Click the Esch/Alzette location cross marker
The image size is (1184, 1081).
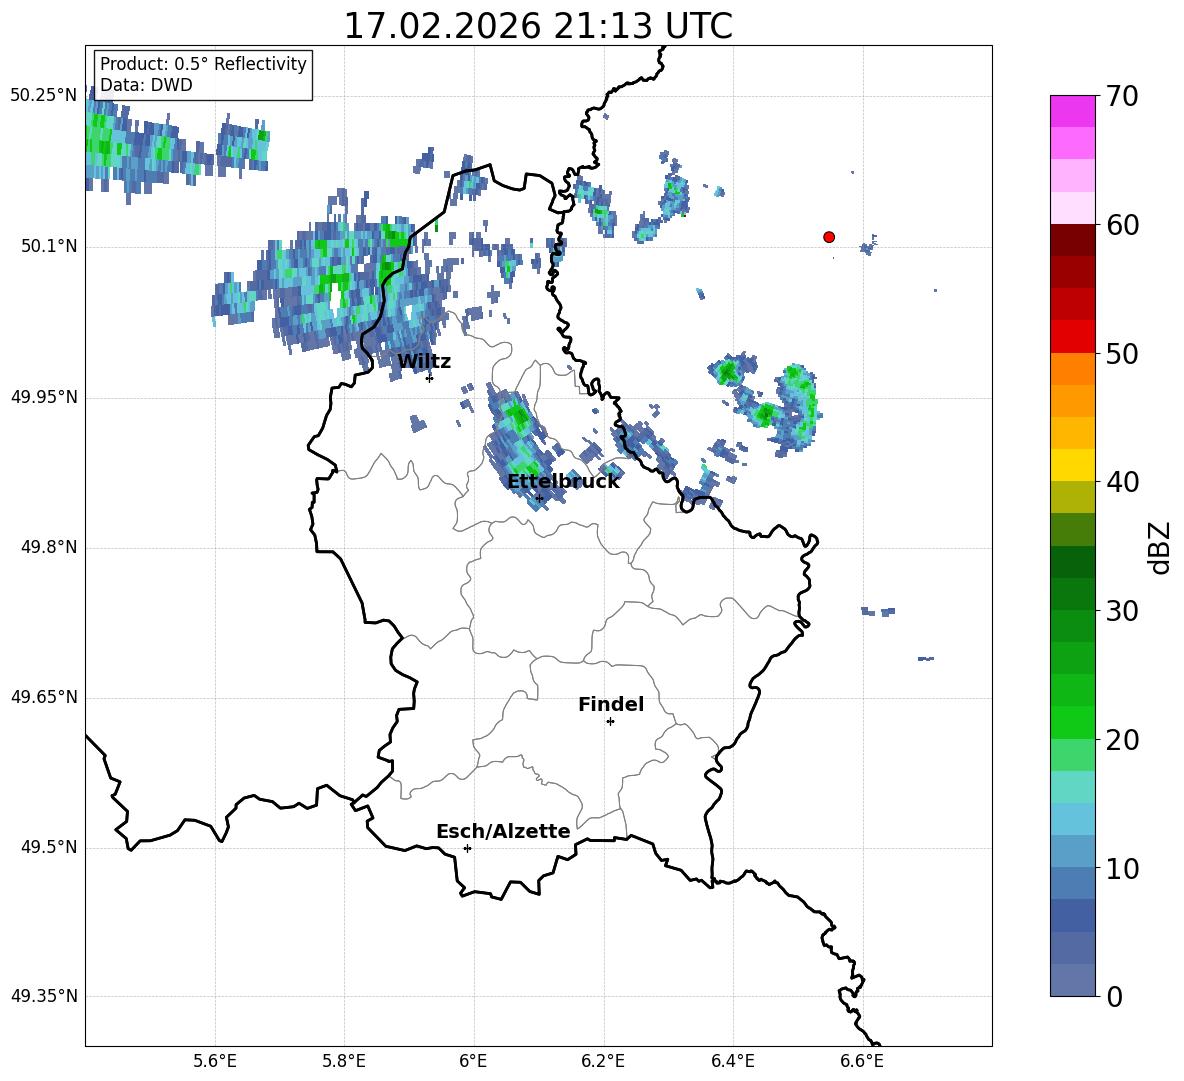pos(467,848)
